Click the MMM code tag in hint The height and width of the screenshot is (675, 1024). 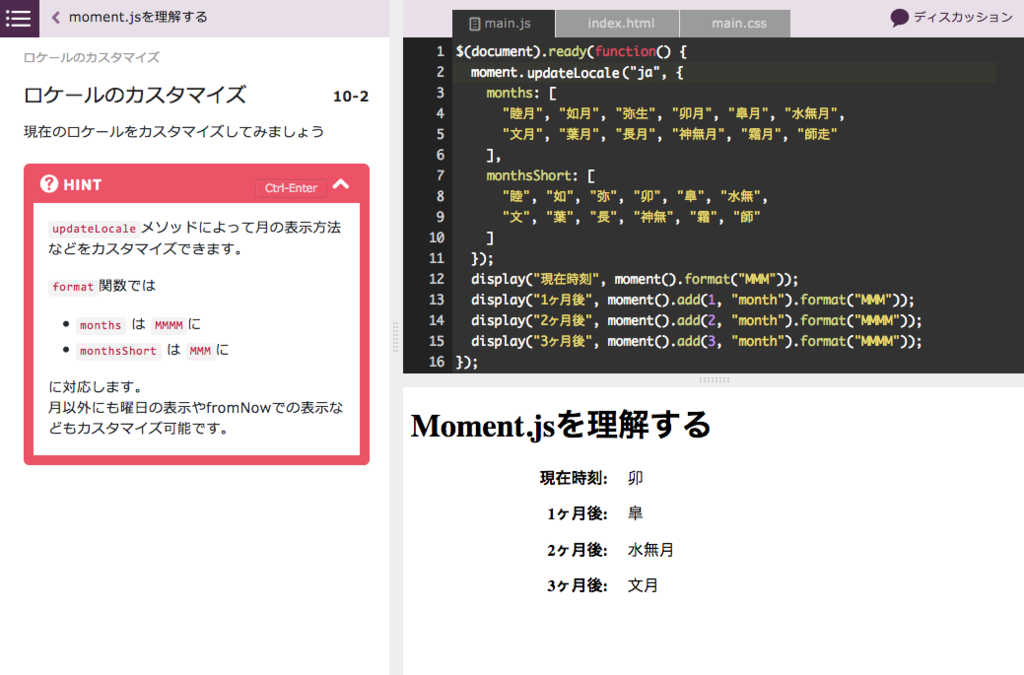point(200,351)
